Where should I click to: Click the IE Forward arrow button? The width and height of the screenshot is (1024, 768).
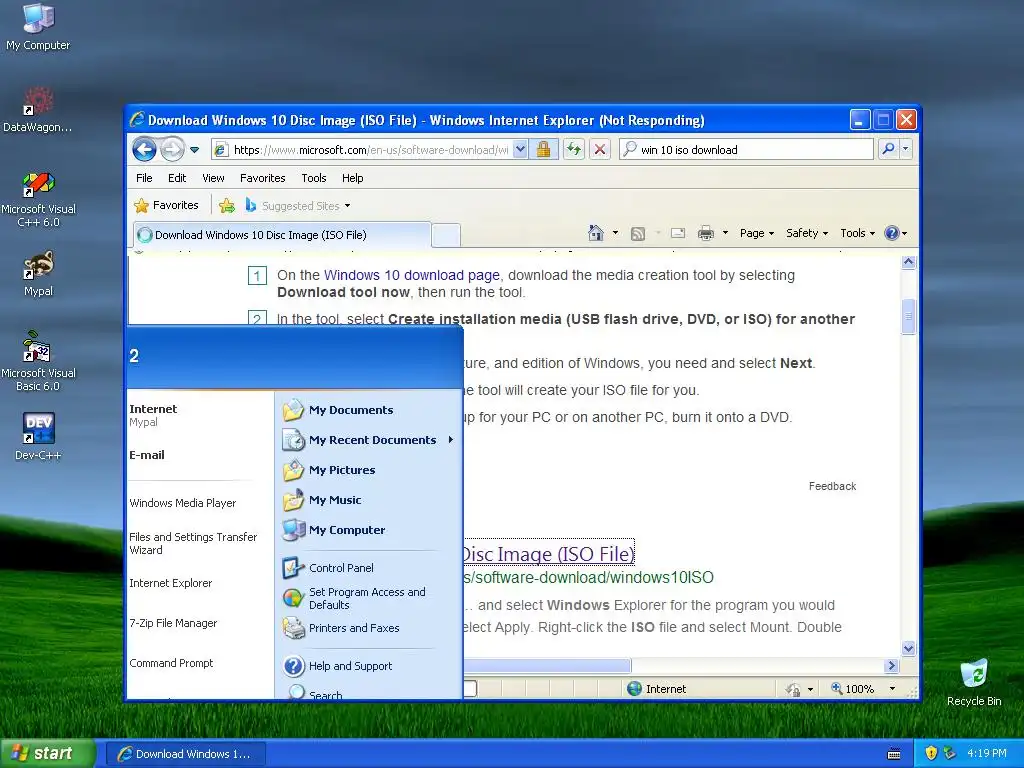(x=172, y=150)
